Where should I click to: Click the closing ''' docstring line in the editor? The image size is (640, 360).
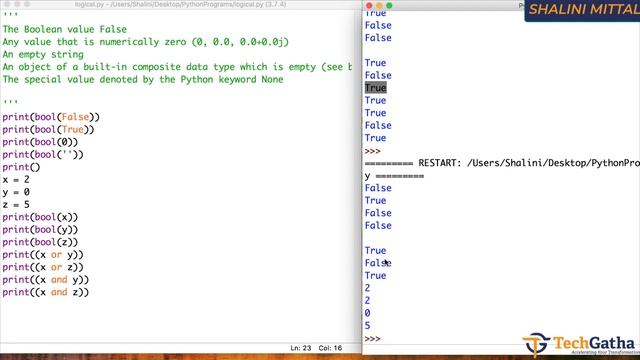click(x=10, y=101)
